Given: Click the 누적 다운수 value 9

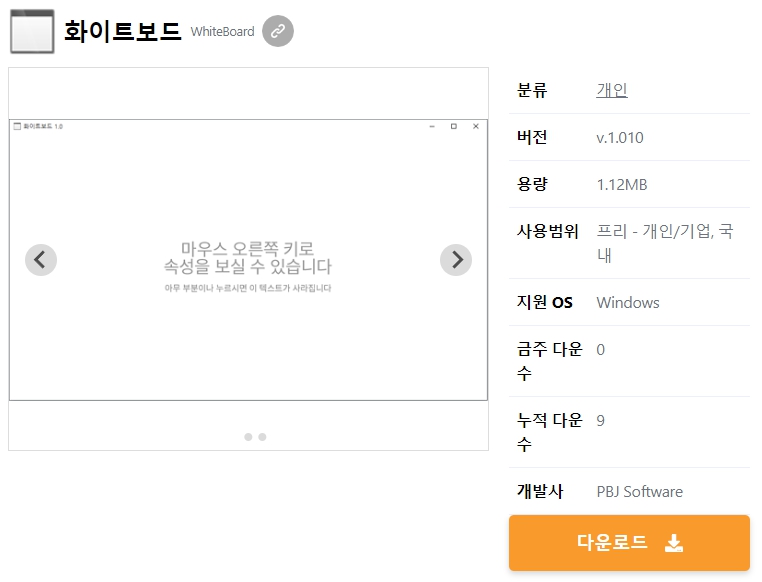Looking at the screenshot, I should click(x=601, y=421).
